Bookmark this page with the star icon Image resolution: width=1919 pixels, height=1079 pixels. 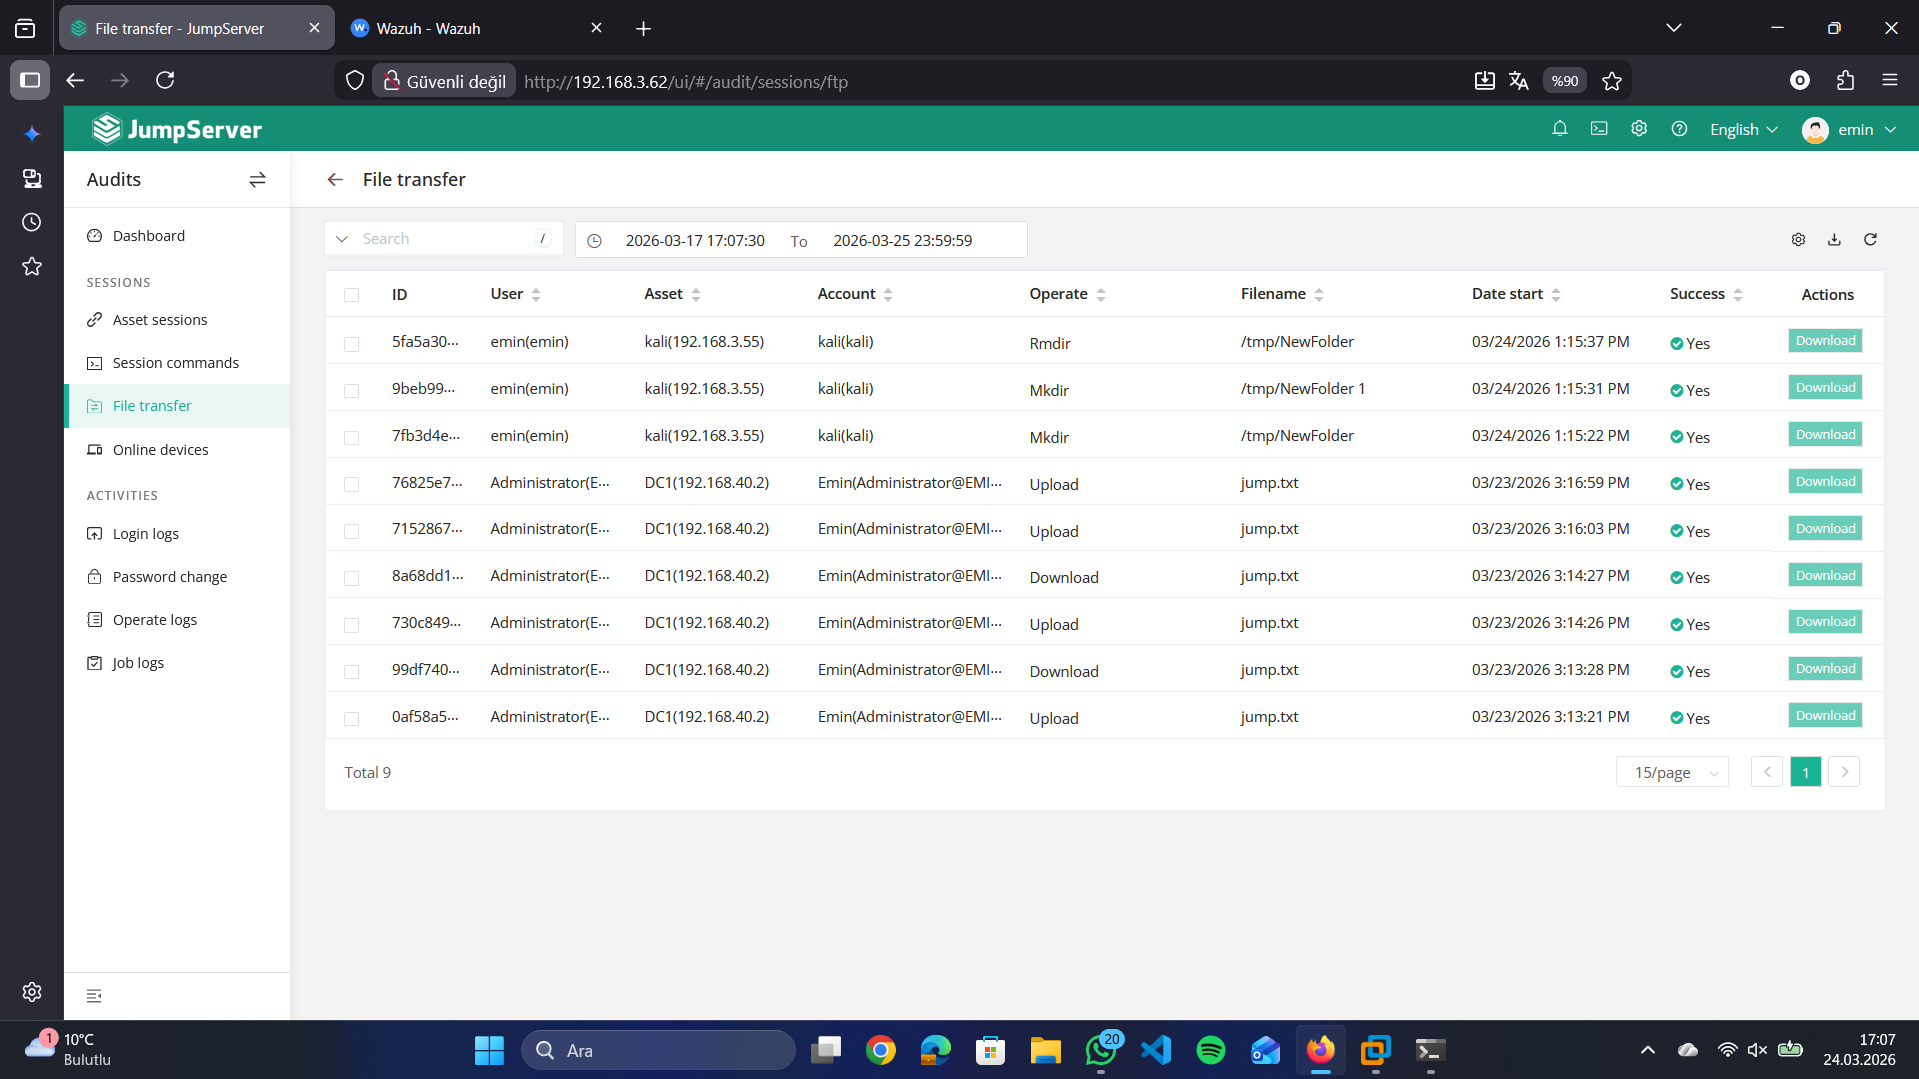coord(1611,81)
